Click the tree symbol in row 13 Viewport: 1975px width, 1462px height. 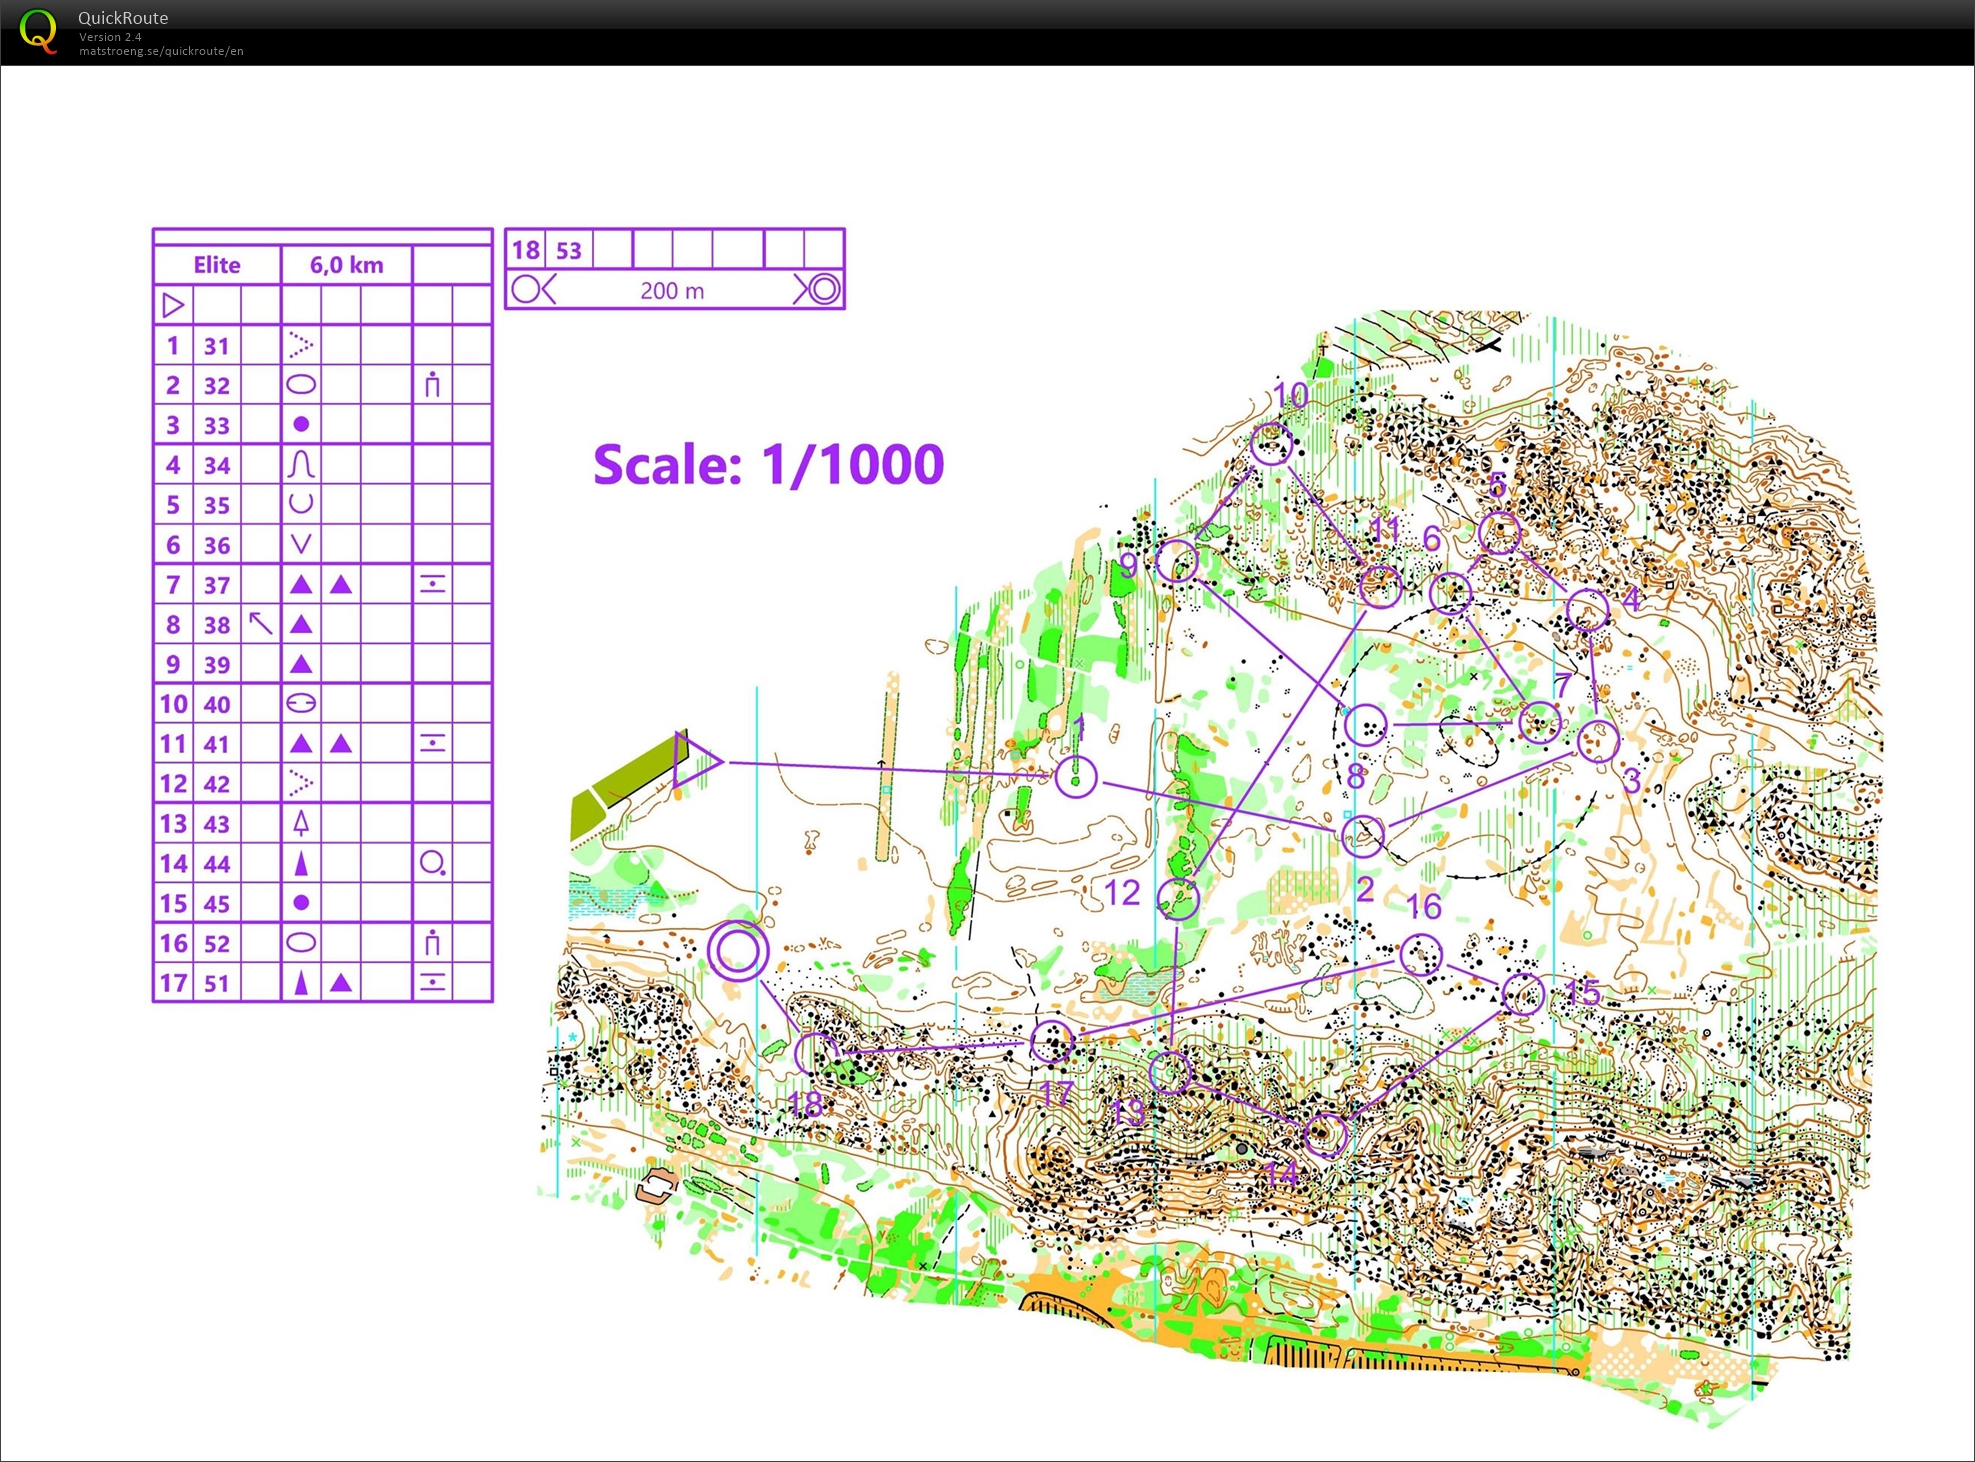(x=301, y=823)
